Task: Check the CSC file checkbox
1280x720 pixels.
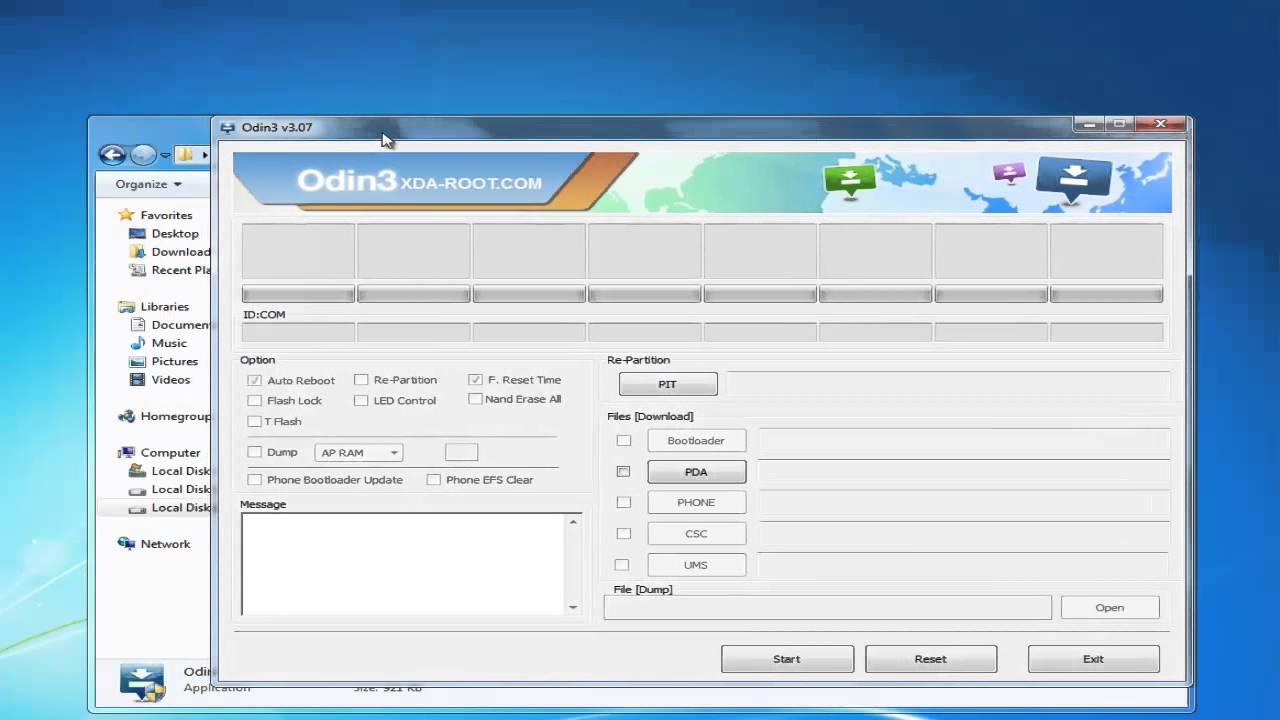Action: coord(624,534)
